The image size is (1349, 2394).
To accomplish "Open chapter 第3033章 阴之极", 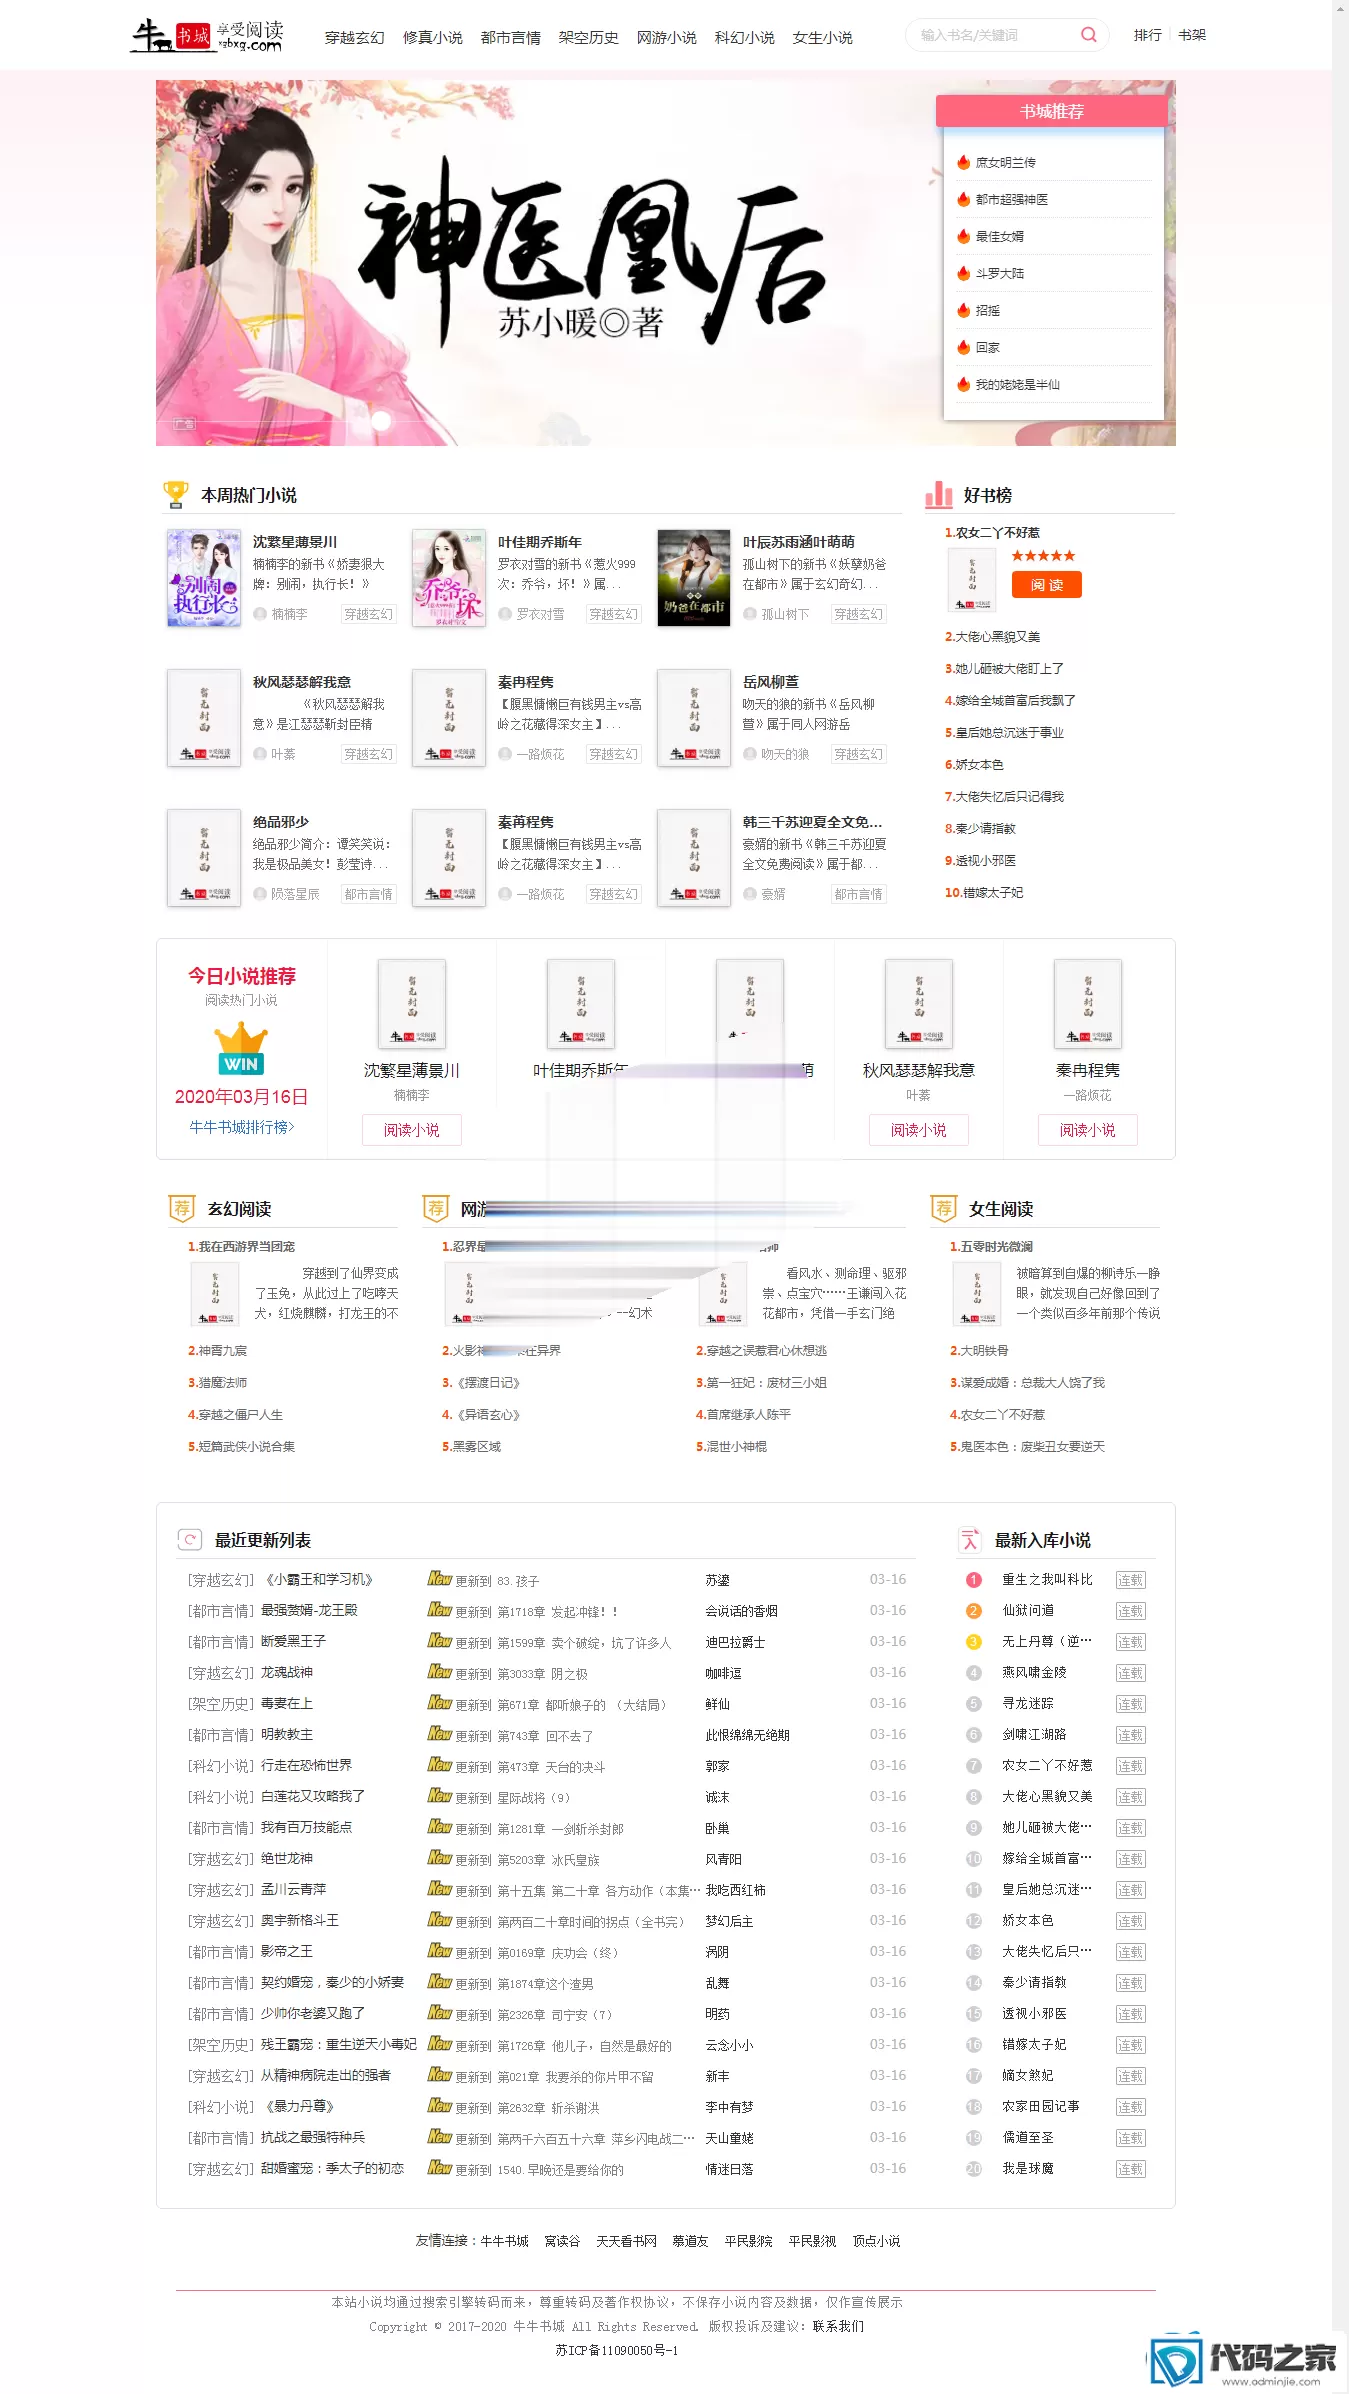I will (x=542, y=1673).
